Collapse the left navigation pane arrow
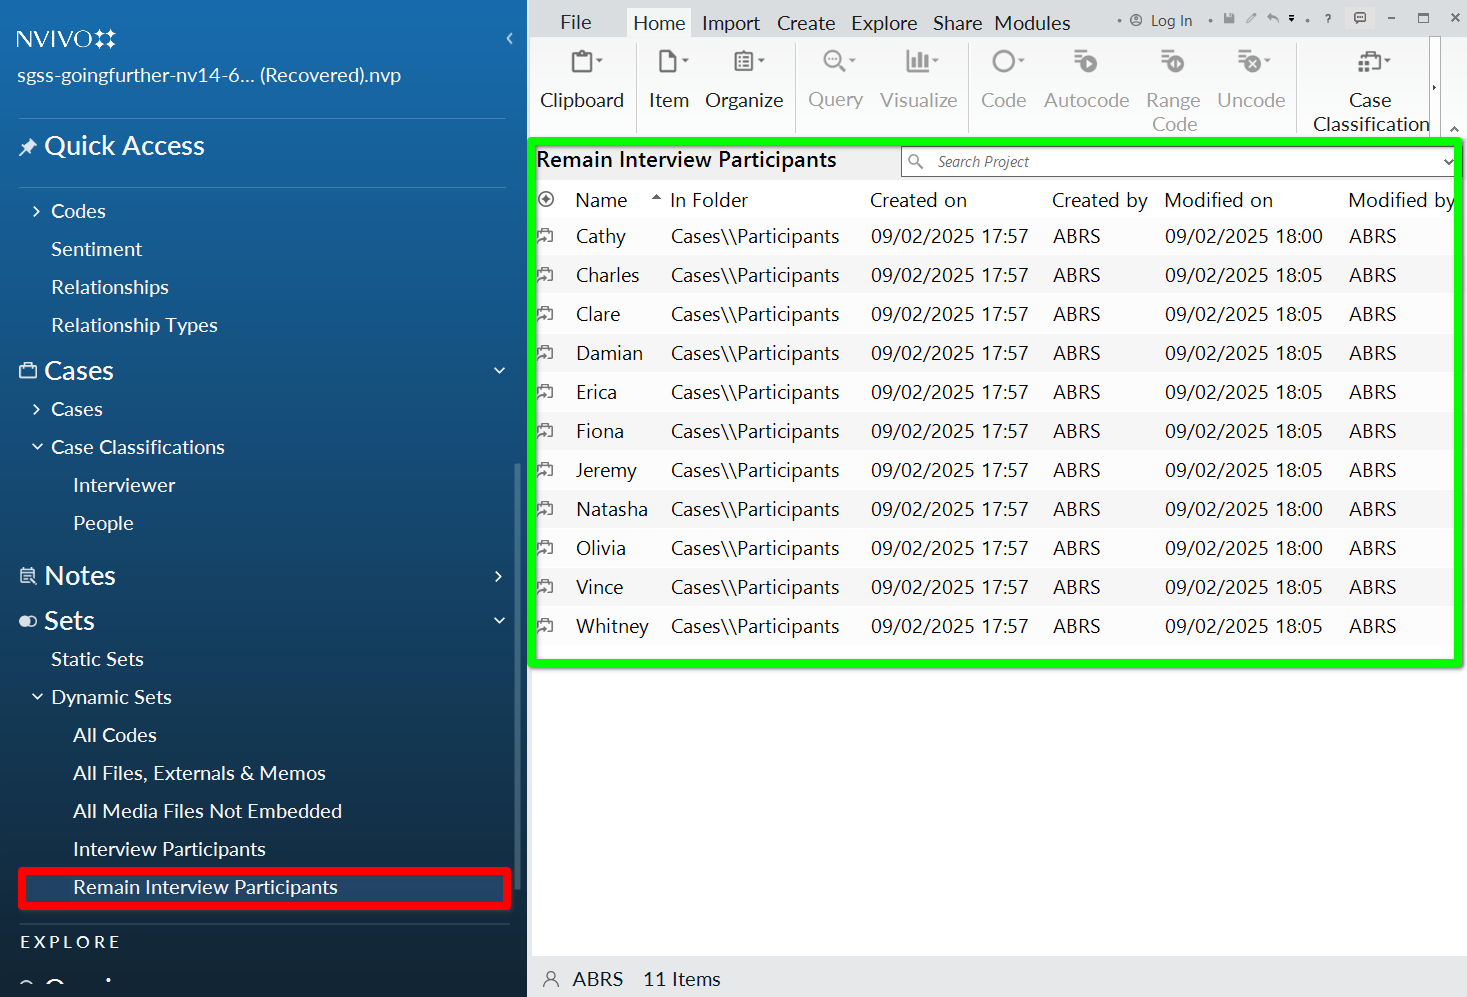This screenshot has height=997, width=1467. [x=509, y=39]
